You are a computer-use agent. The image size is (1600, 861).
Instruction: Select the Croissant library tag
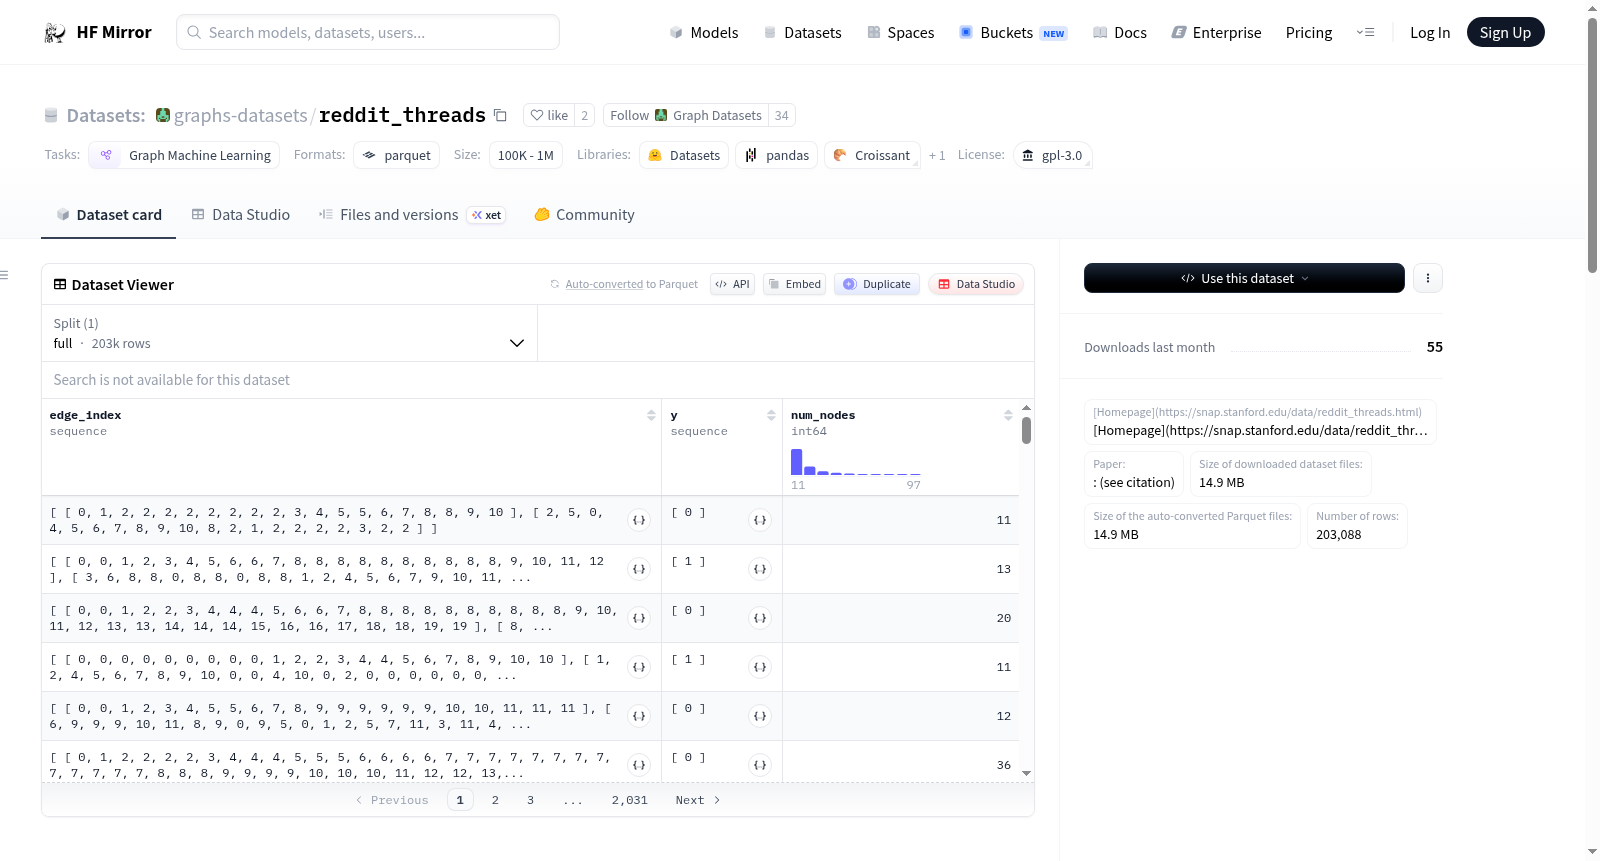click(872, 155)
